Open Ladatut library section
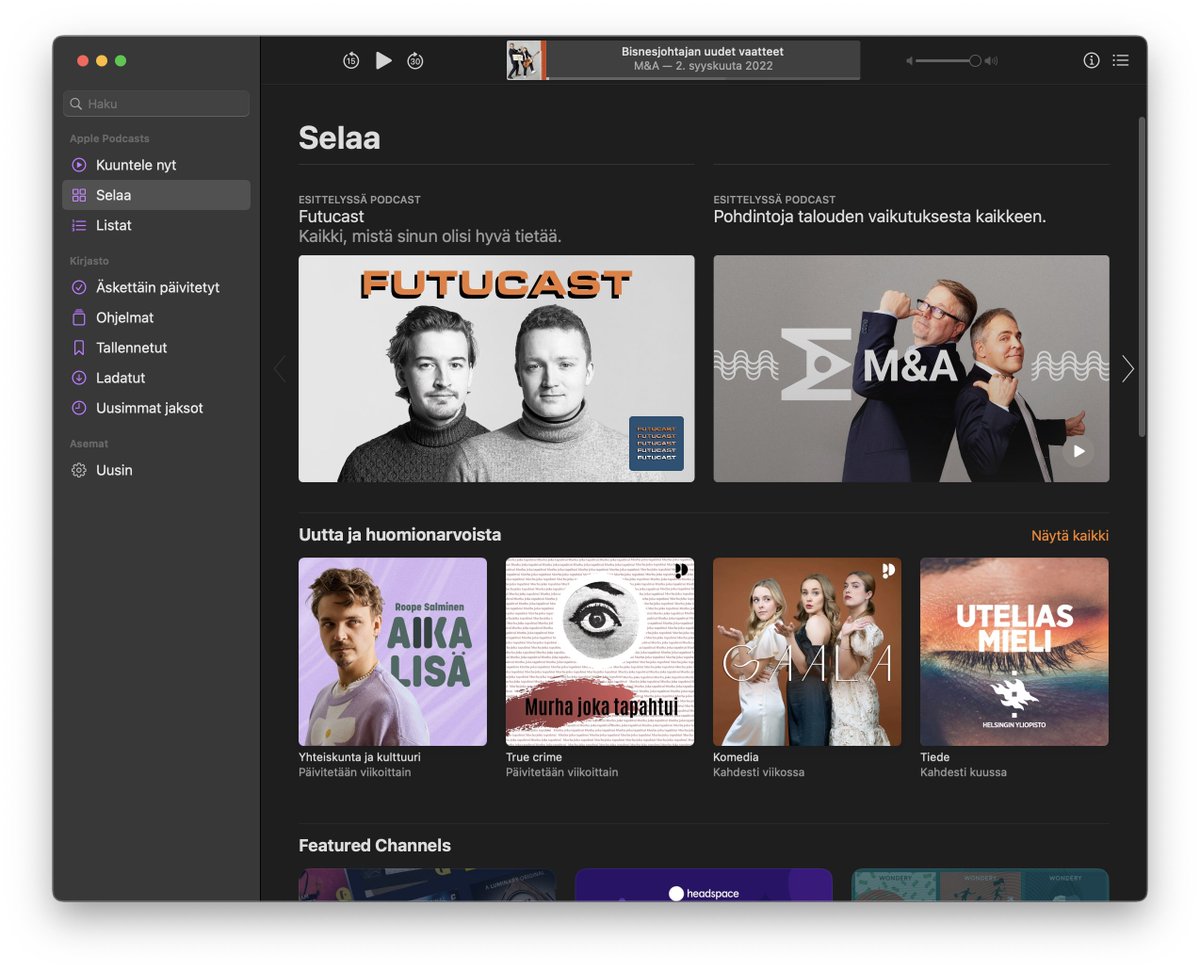 coord(156,378)
